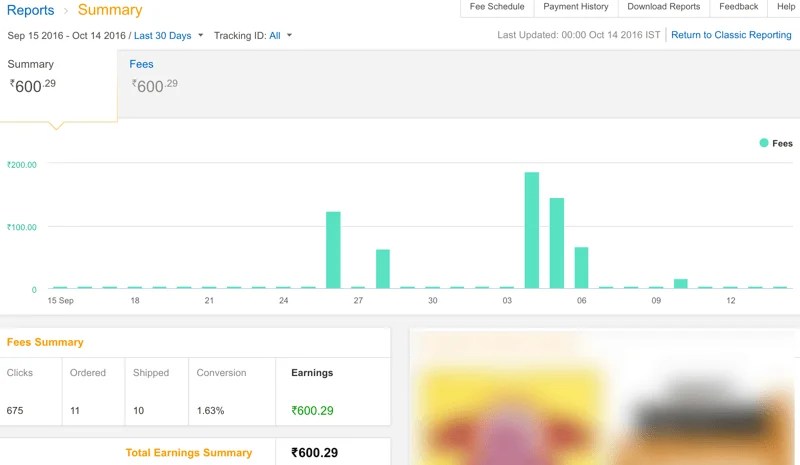Select the Fees ₹600.29 card

point(153,77)
